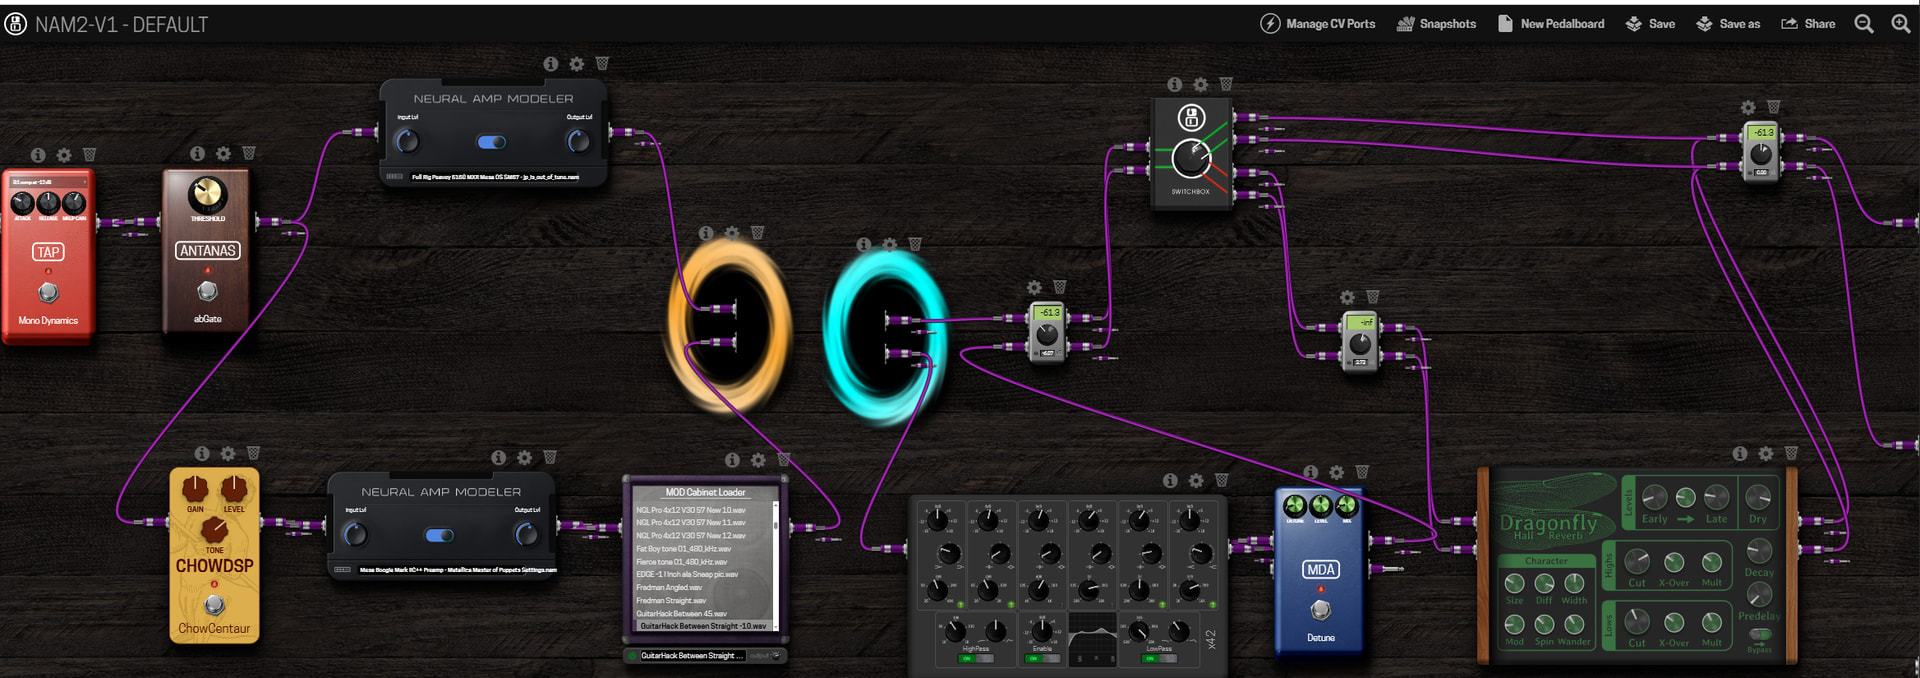Select Fredman Angled.wav in Cabinet Loader
Image resolution: width=1920 pixels, height=678 pixels.
[x=704, y=588]
